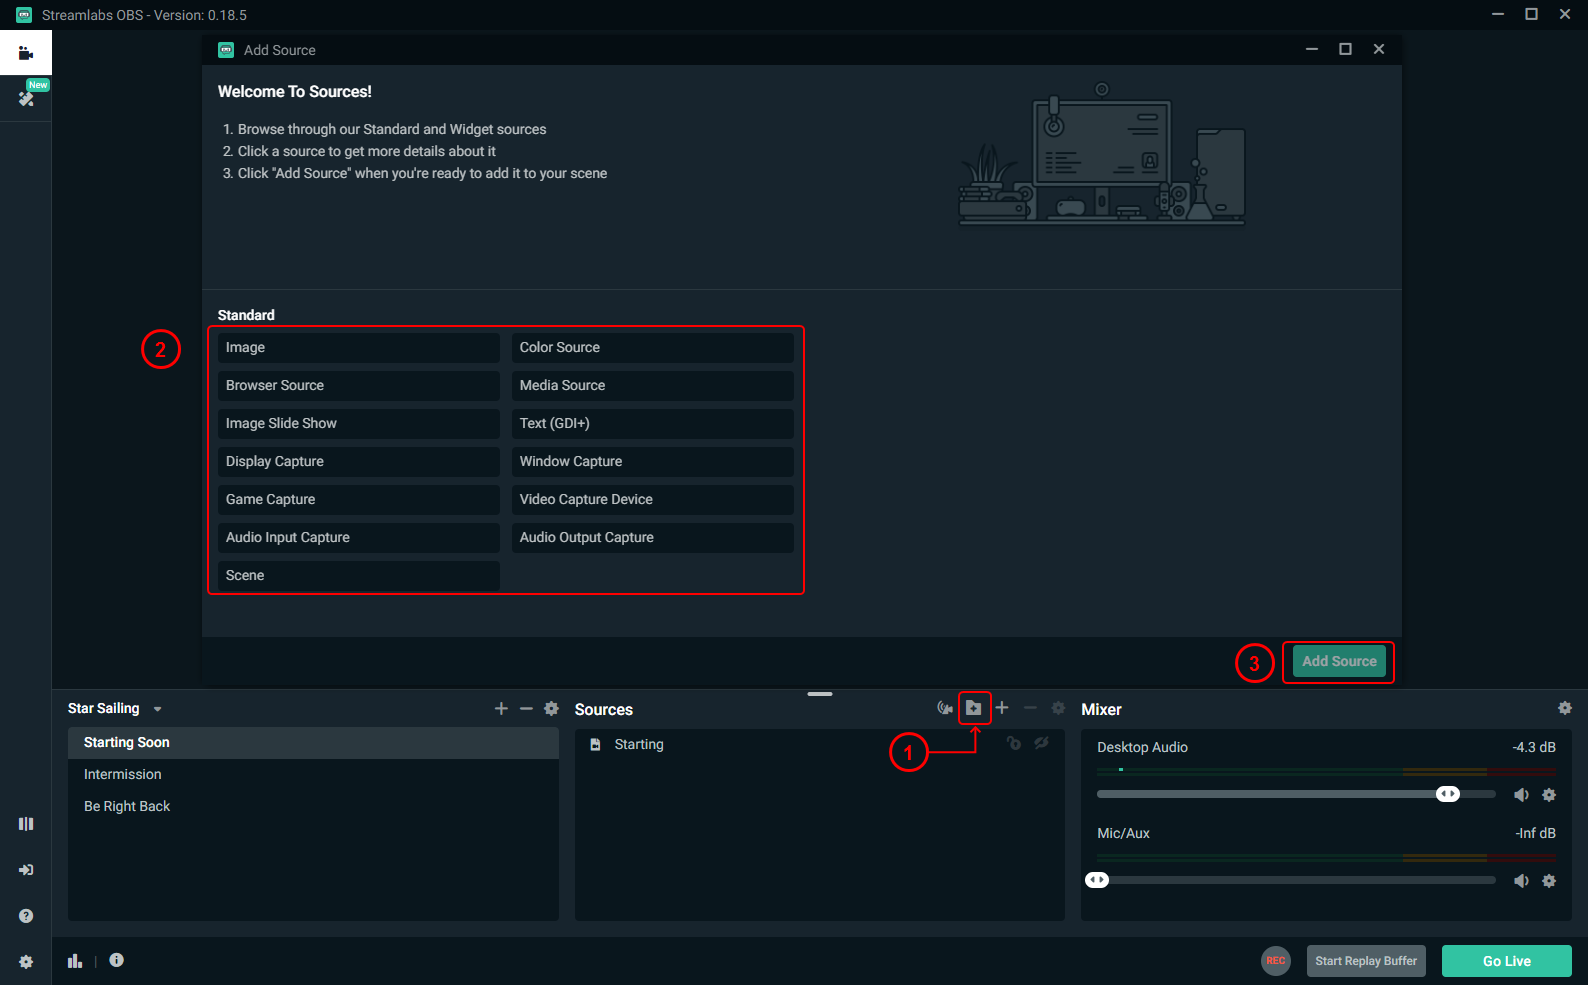Image resolution: width=1588 pixels, height=985 pixels.
Task: Click the panel resize handle above Sources
Action: [820, 693]
